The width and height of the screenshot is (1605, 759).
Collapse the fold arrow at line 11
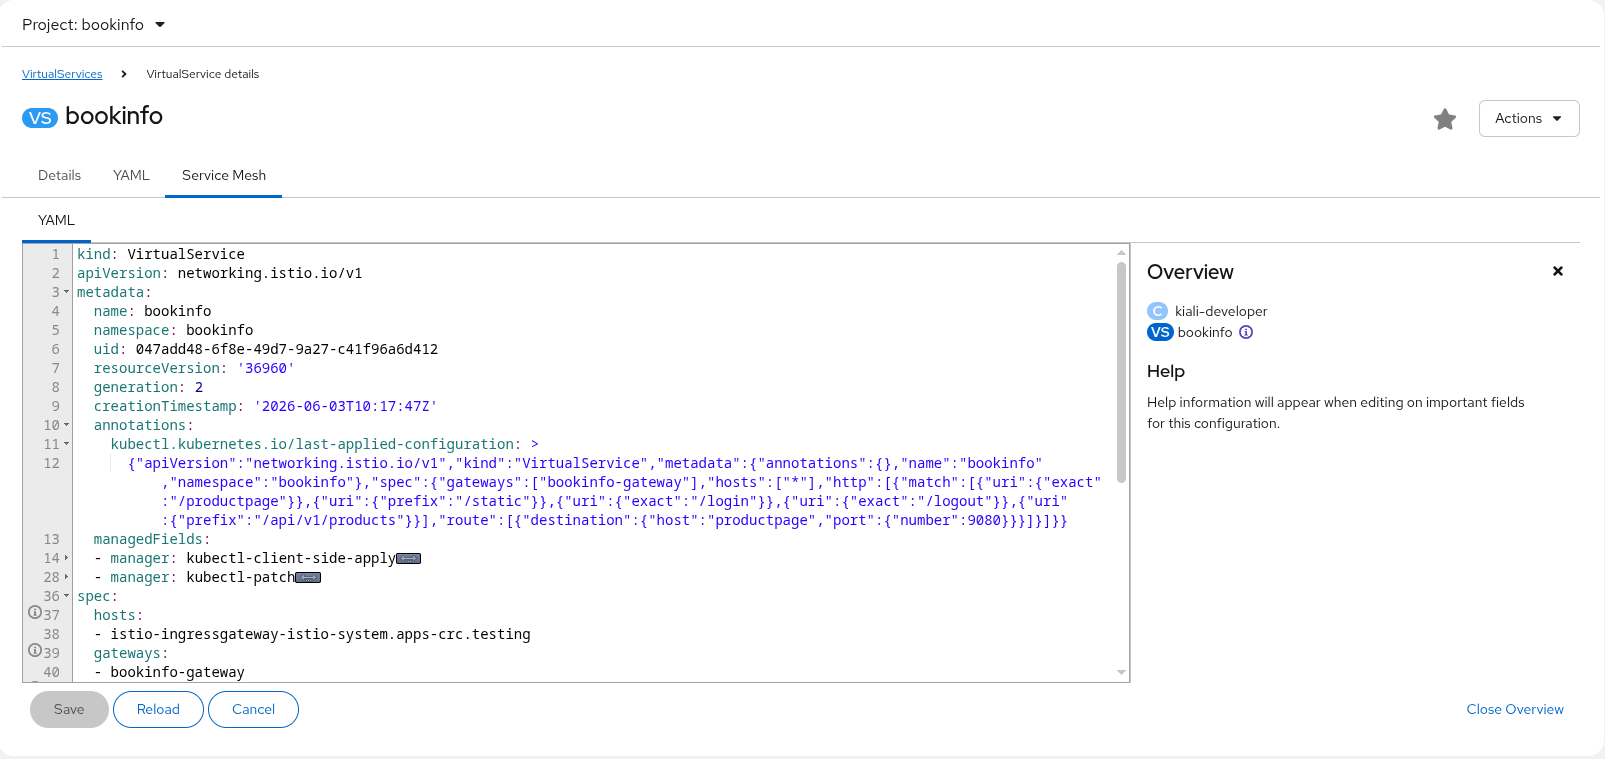tap(67, 444)
